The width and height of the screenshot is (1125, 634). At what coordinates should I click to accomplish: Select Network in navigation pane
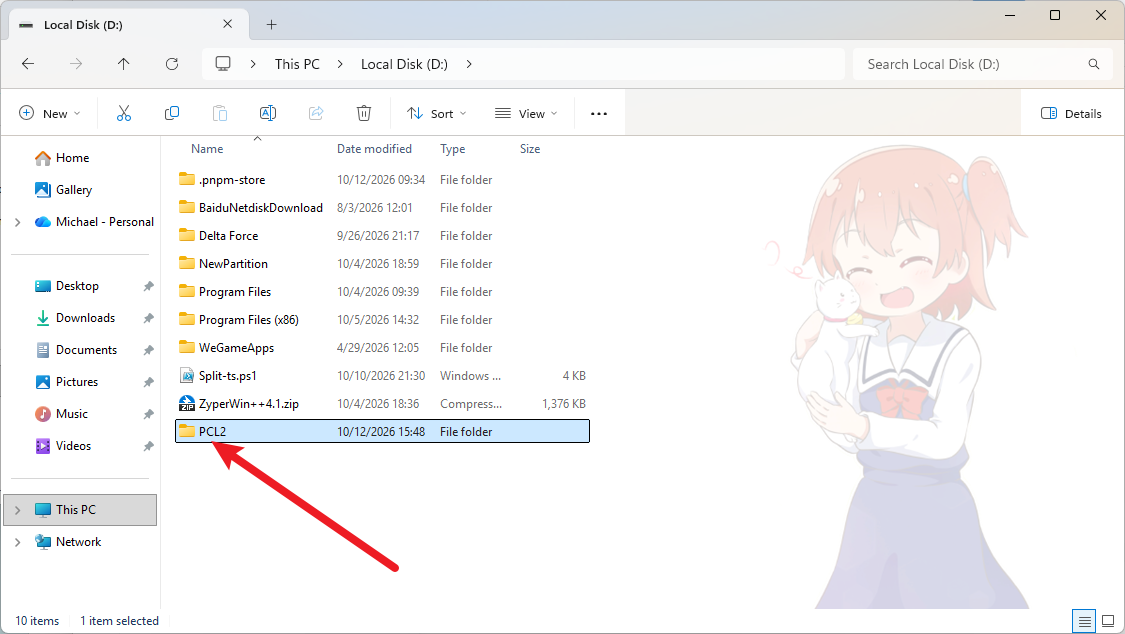[78, 542]
